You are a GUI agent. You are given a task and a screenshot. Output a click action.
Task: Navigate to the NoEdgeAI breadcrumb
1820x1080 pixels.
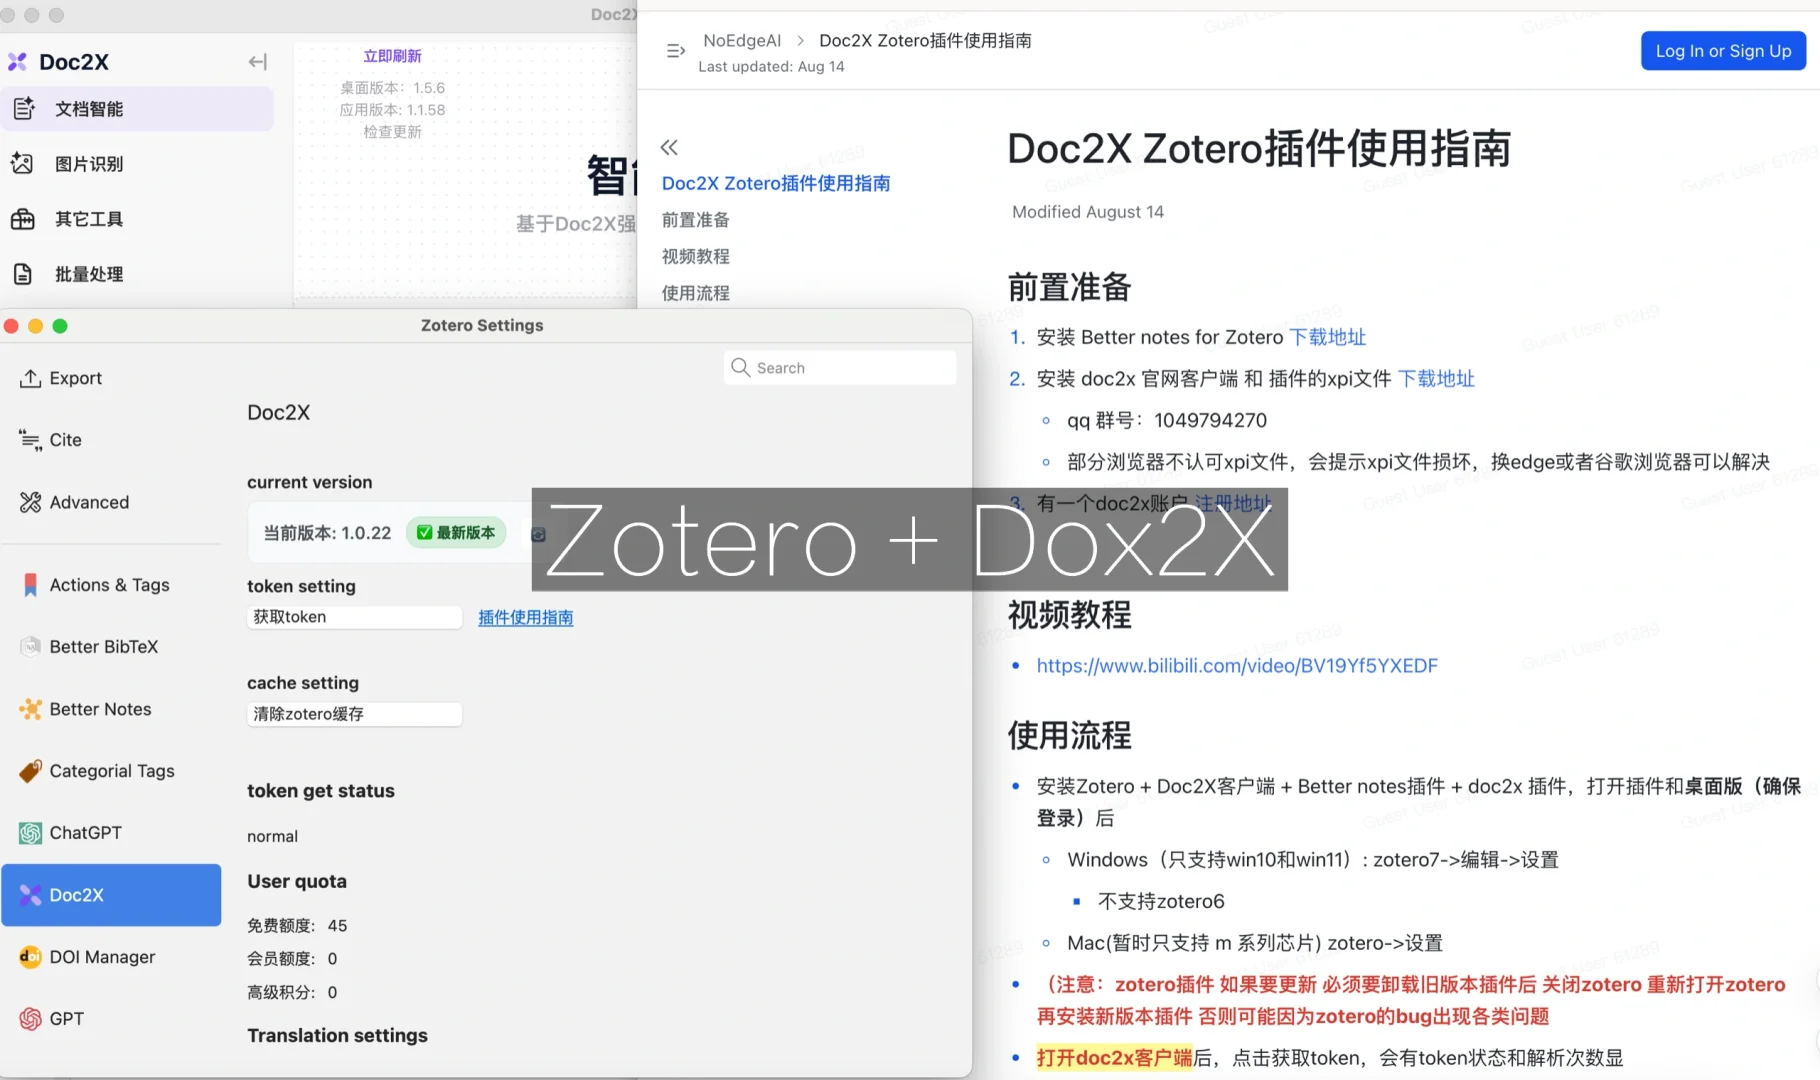click(x=742, y=40)
